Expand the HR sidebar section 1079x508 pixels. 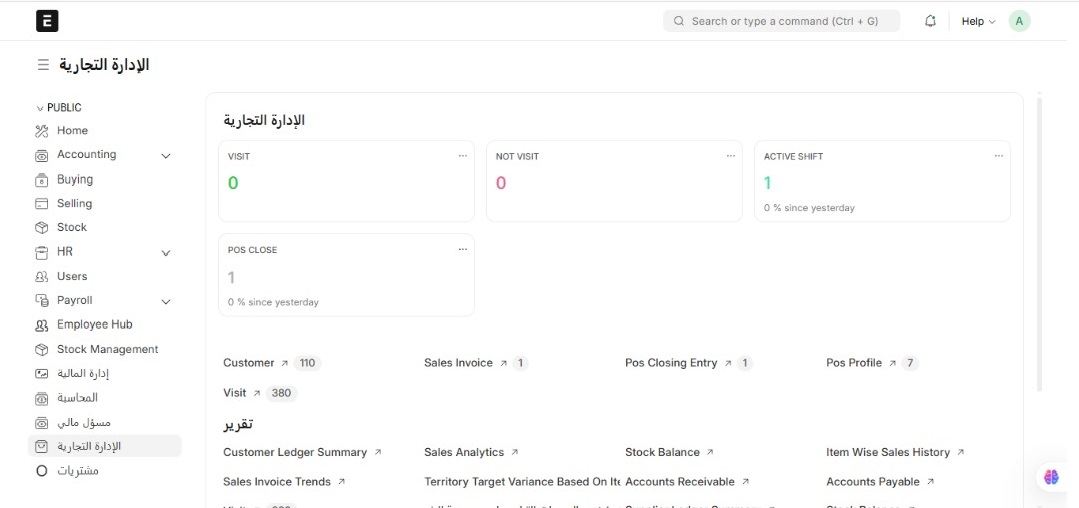point(166,253)
